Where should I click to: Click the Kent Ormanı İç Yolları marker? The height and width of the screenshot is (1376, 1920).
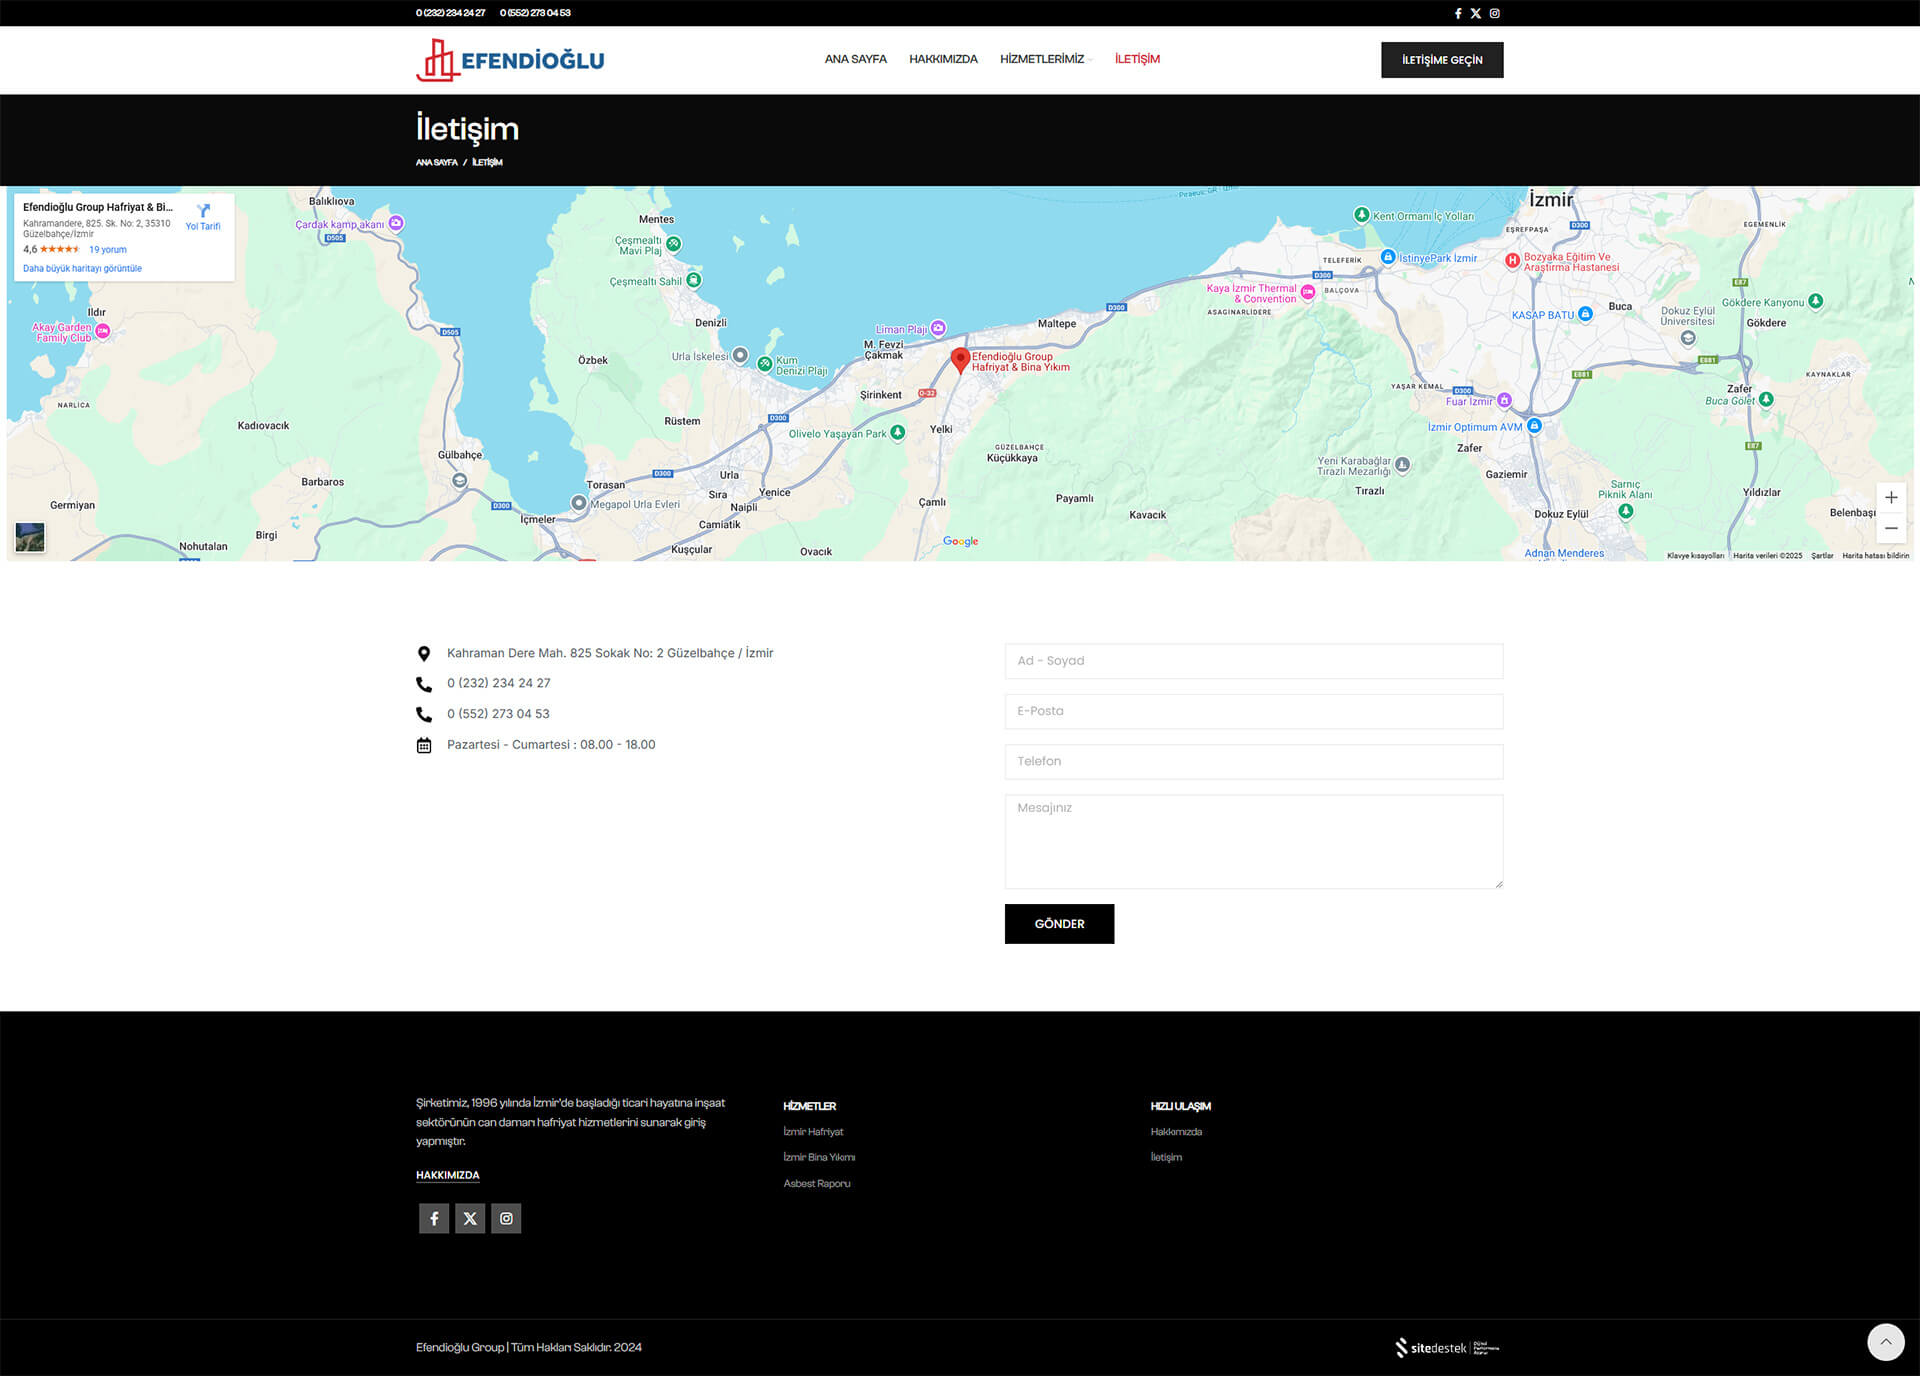point(1361,215)
